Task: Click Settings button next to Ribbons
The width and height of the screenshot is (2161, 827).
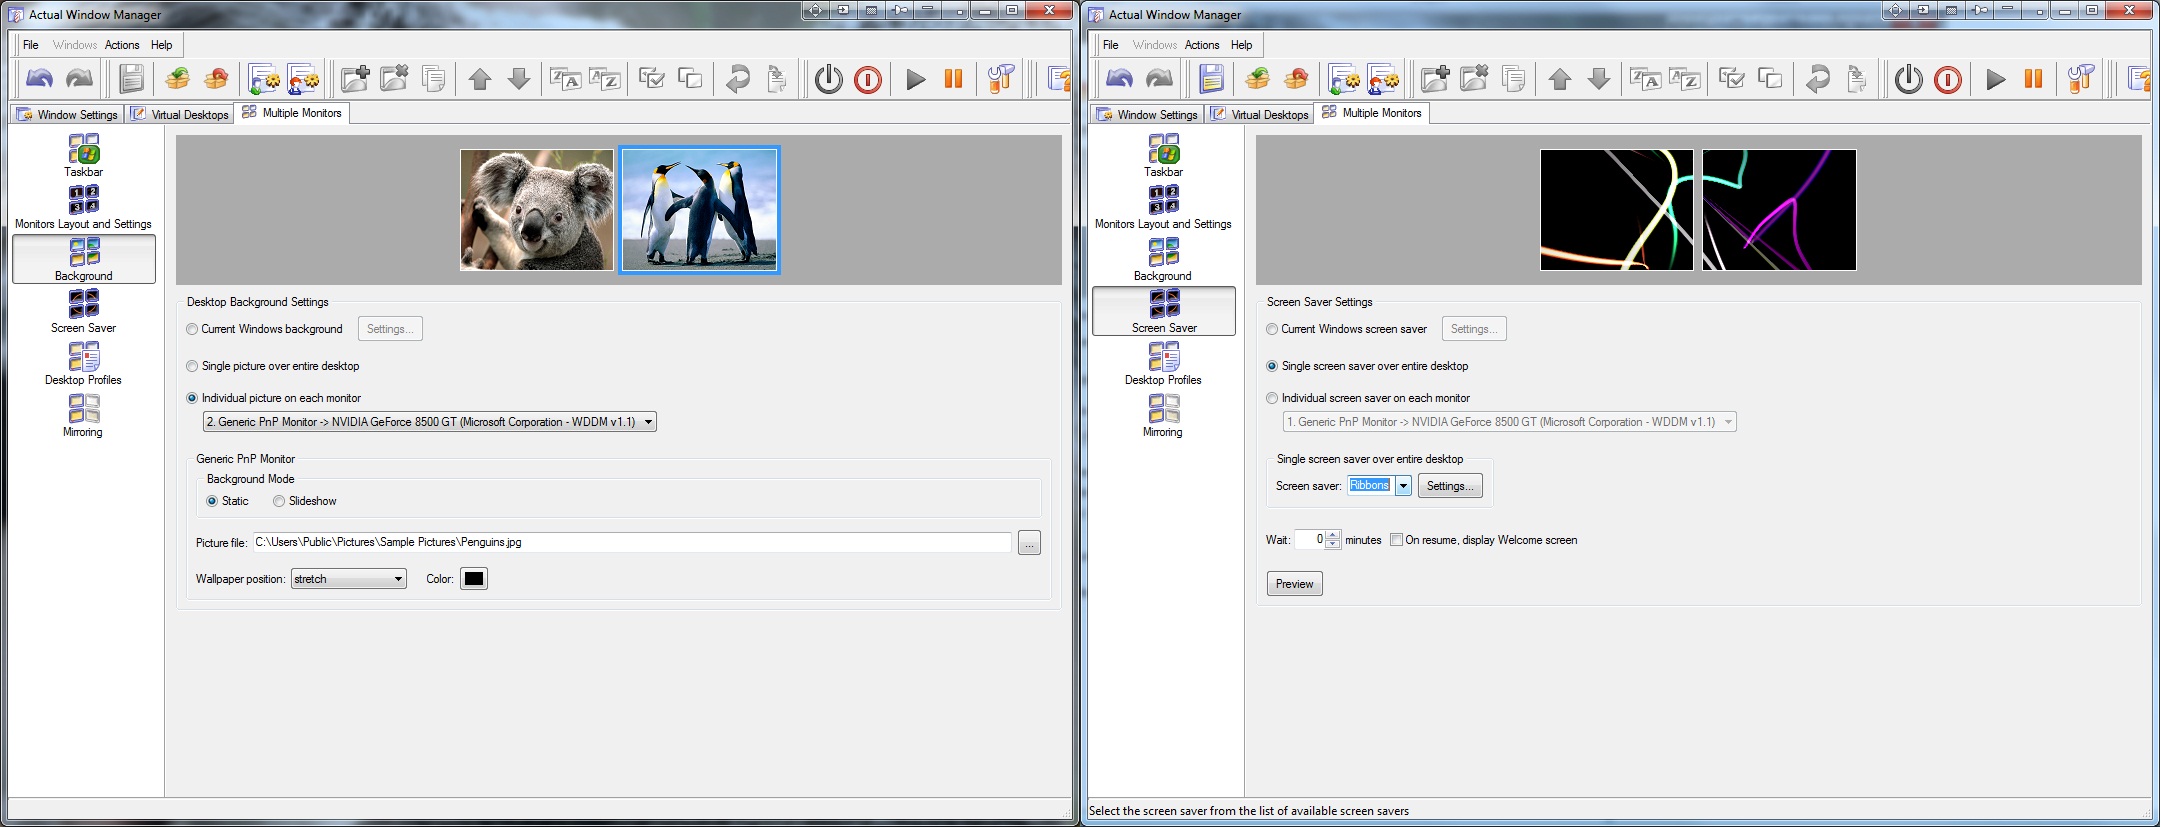Action: (1449, 486)
